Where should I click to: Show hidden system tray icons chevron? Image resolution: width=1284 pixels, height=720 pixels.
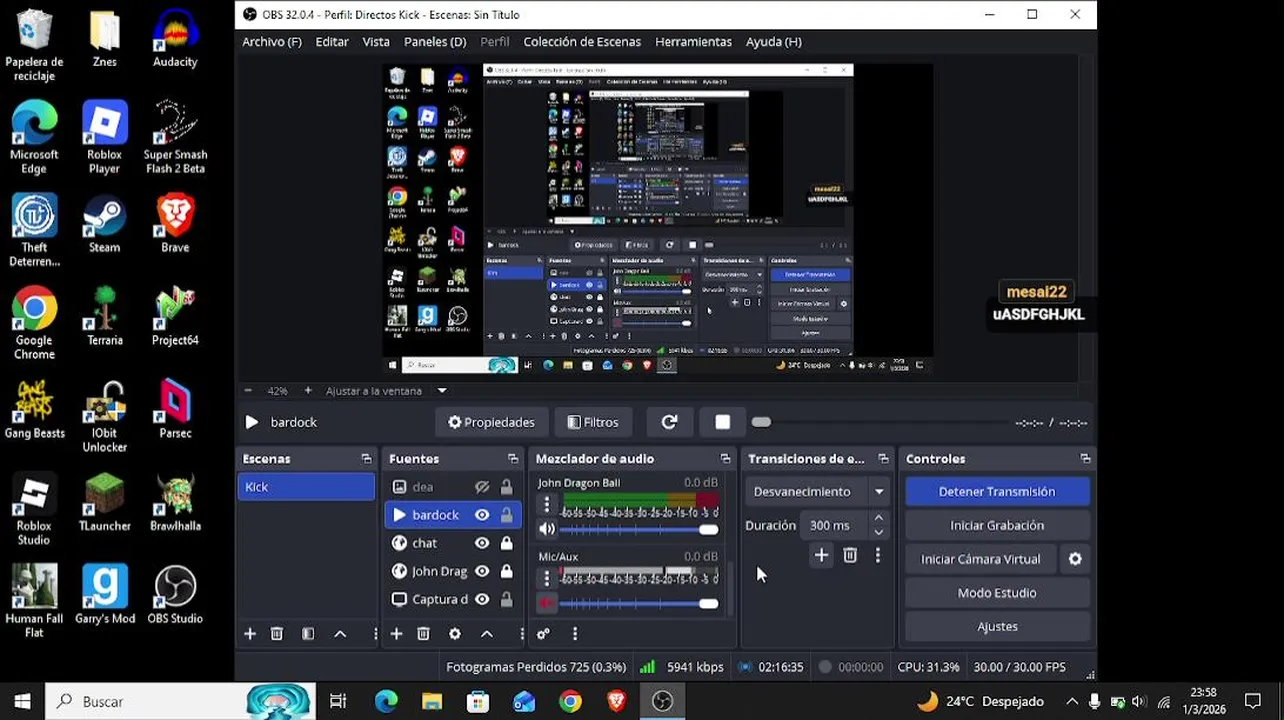[x=1072, y=702]
